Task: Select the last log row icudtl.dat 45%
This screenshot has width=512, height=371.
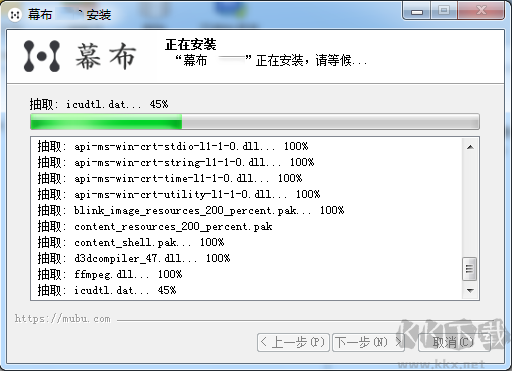Action: pos(107,290)
